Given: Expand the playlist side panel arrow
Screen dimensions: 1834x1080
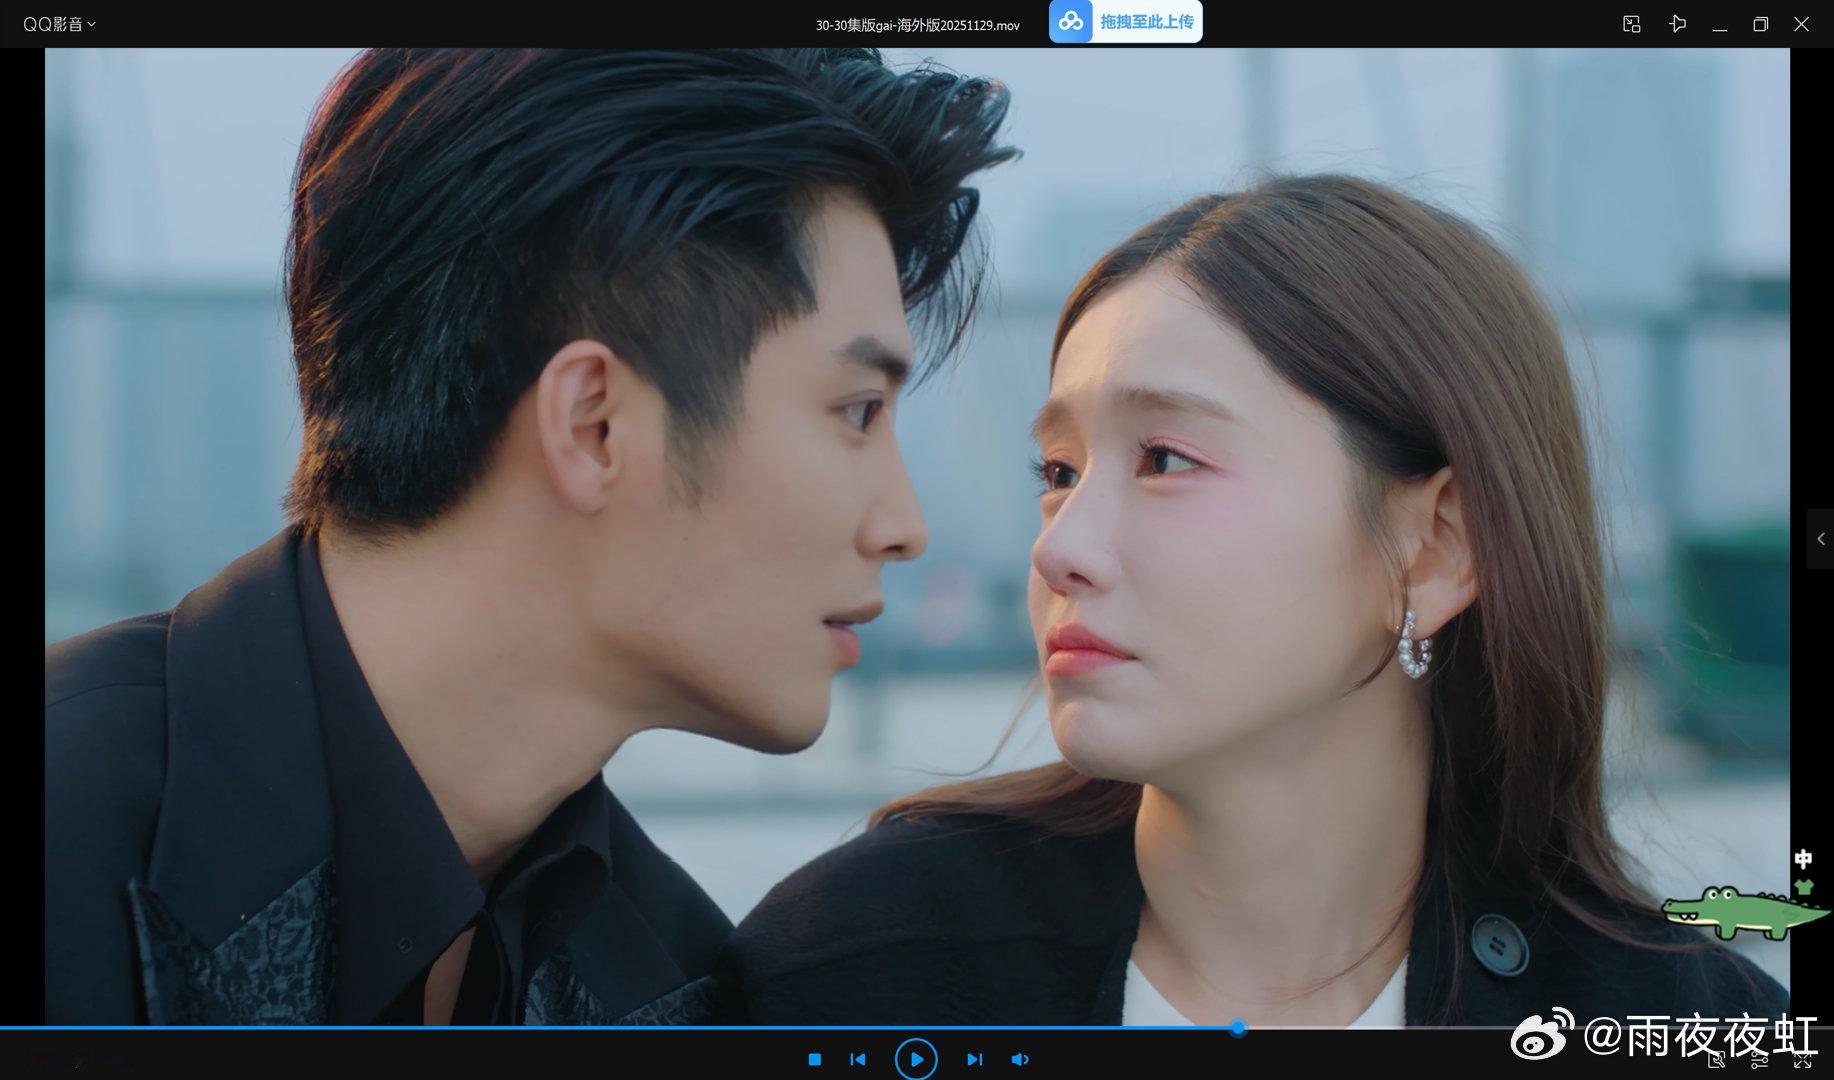Looking at the screenshot, I should coord(1820,539).
